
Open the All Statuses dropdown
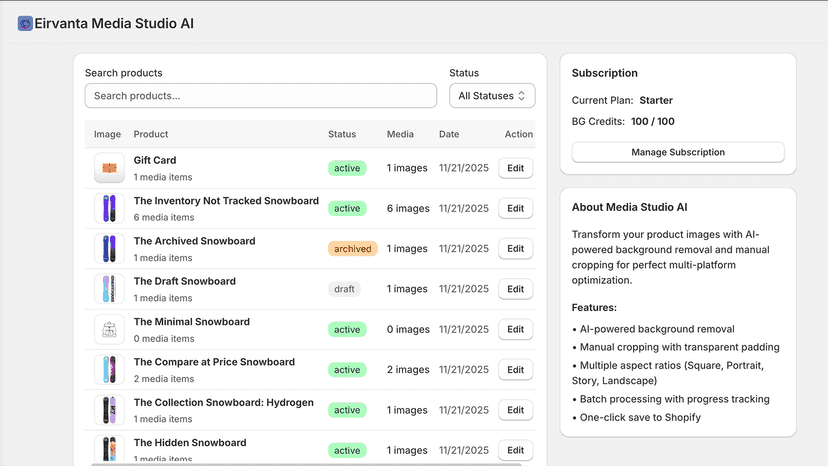[x=492, y=96]
